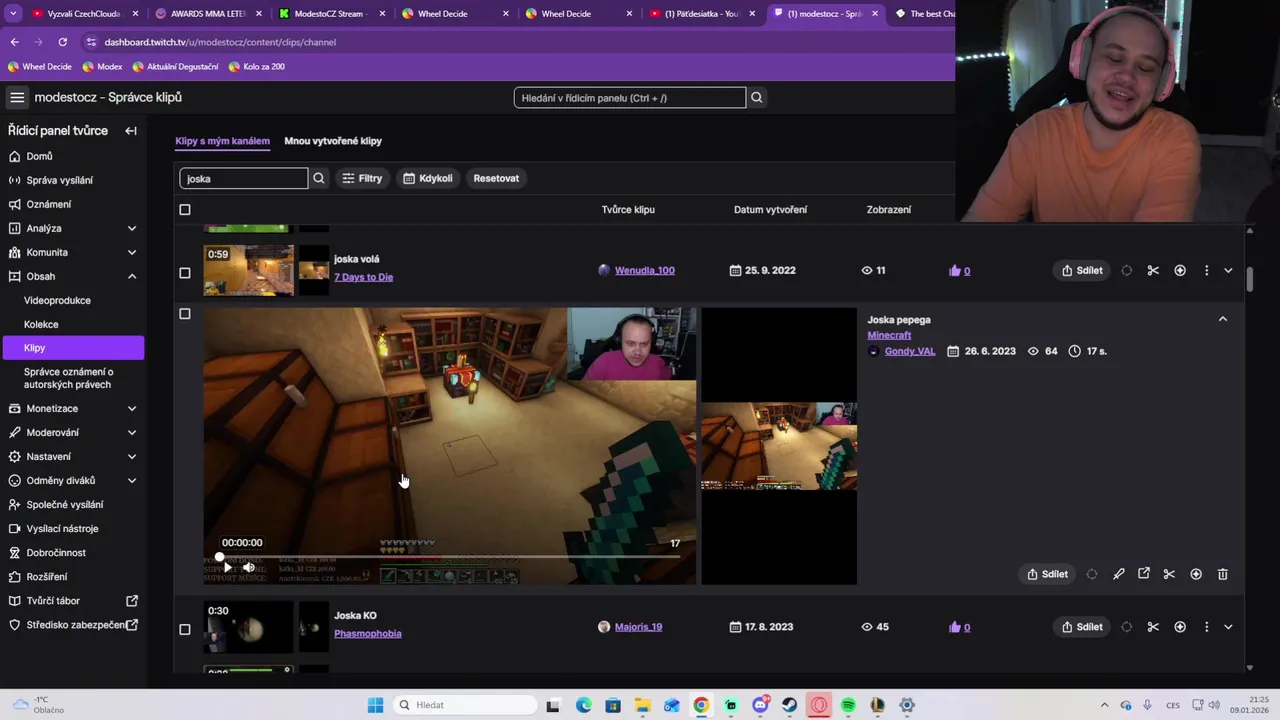
Task: Expand the Monetizace sidebar section
Action: click(131, 408)
